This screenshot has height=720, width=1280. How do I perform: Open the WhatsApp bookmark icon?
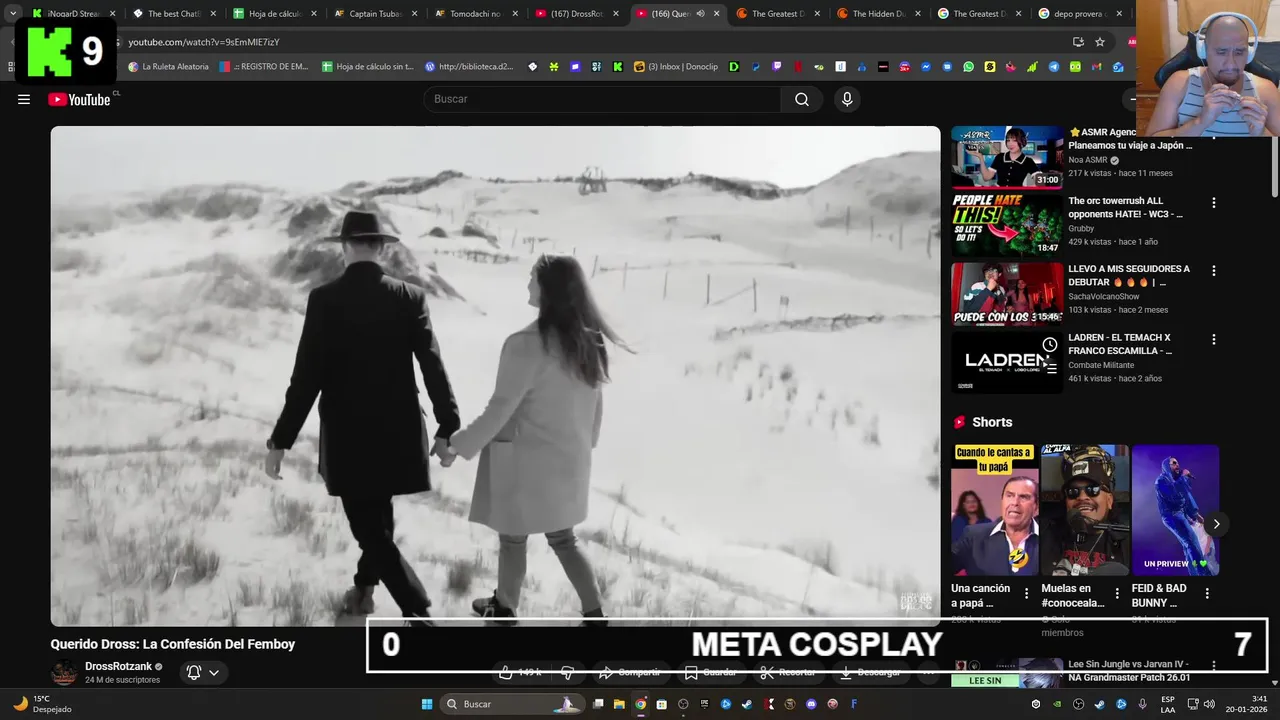click(x=968, y=67)
